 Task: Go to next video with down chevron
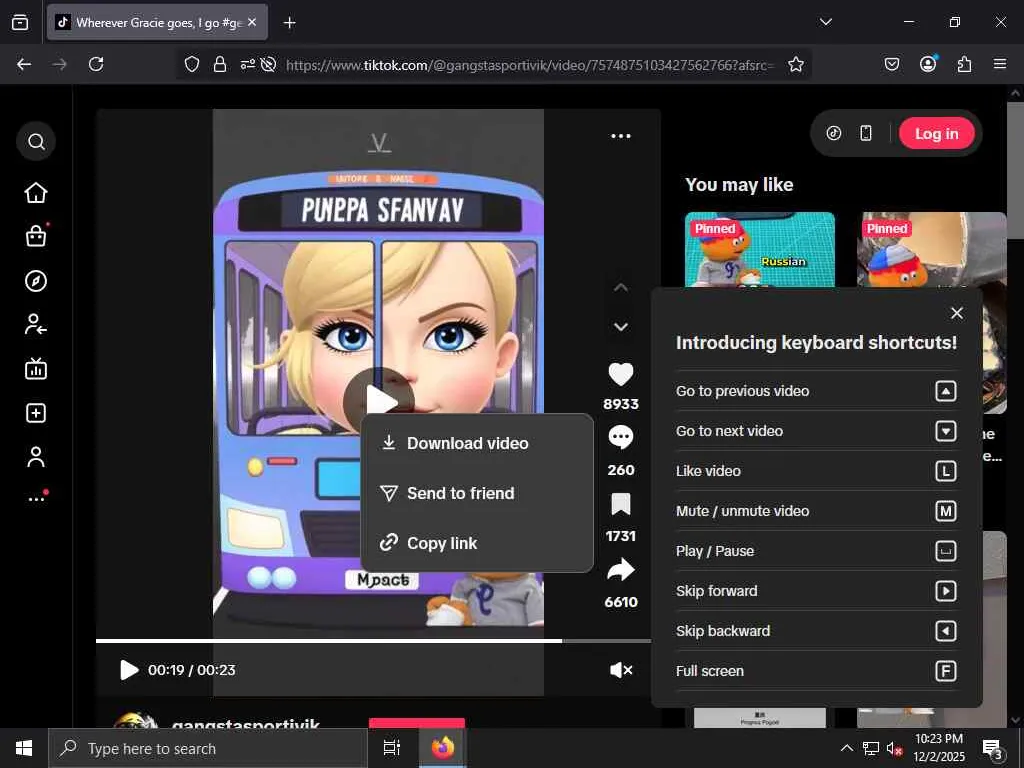click(x=621, y=327)
